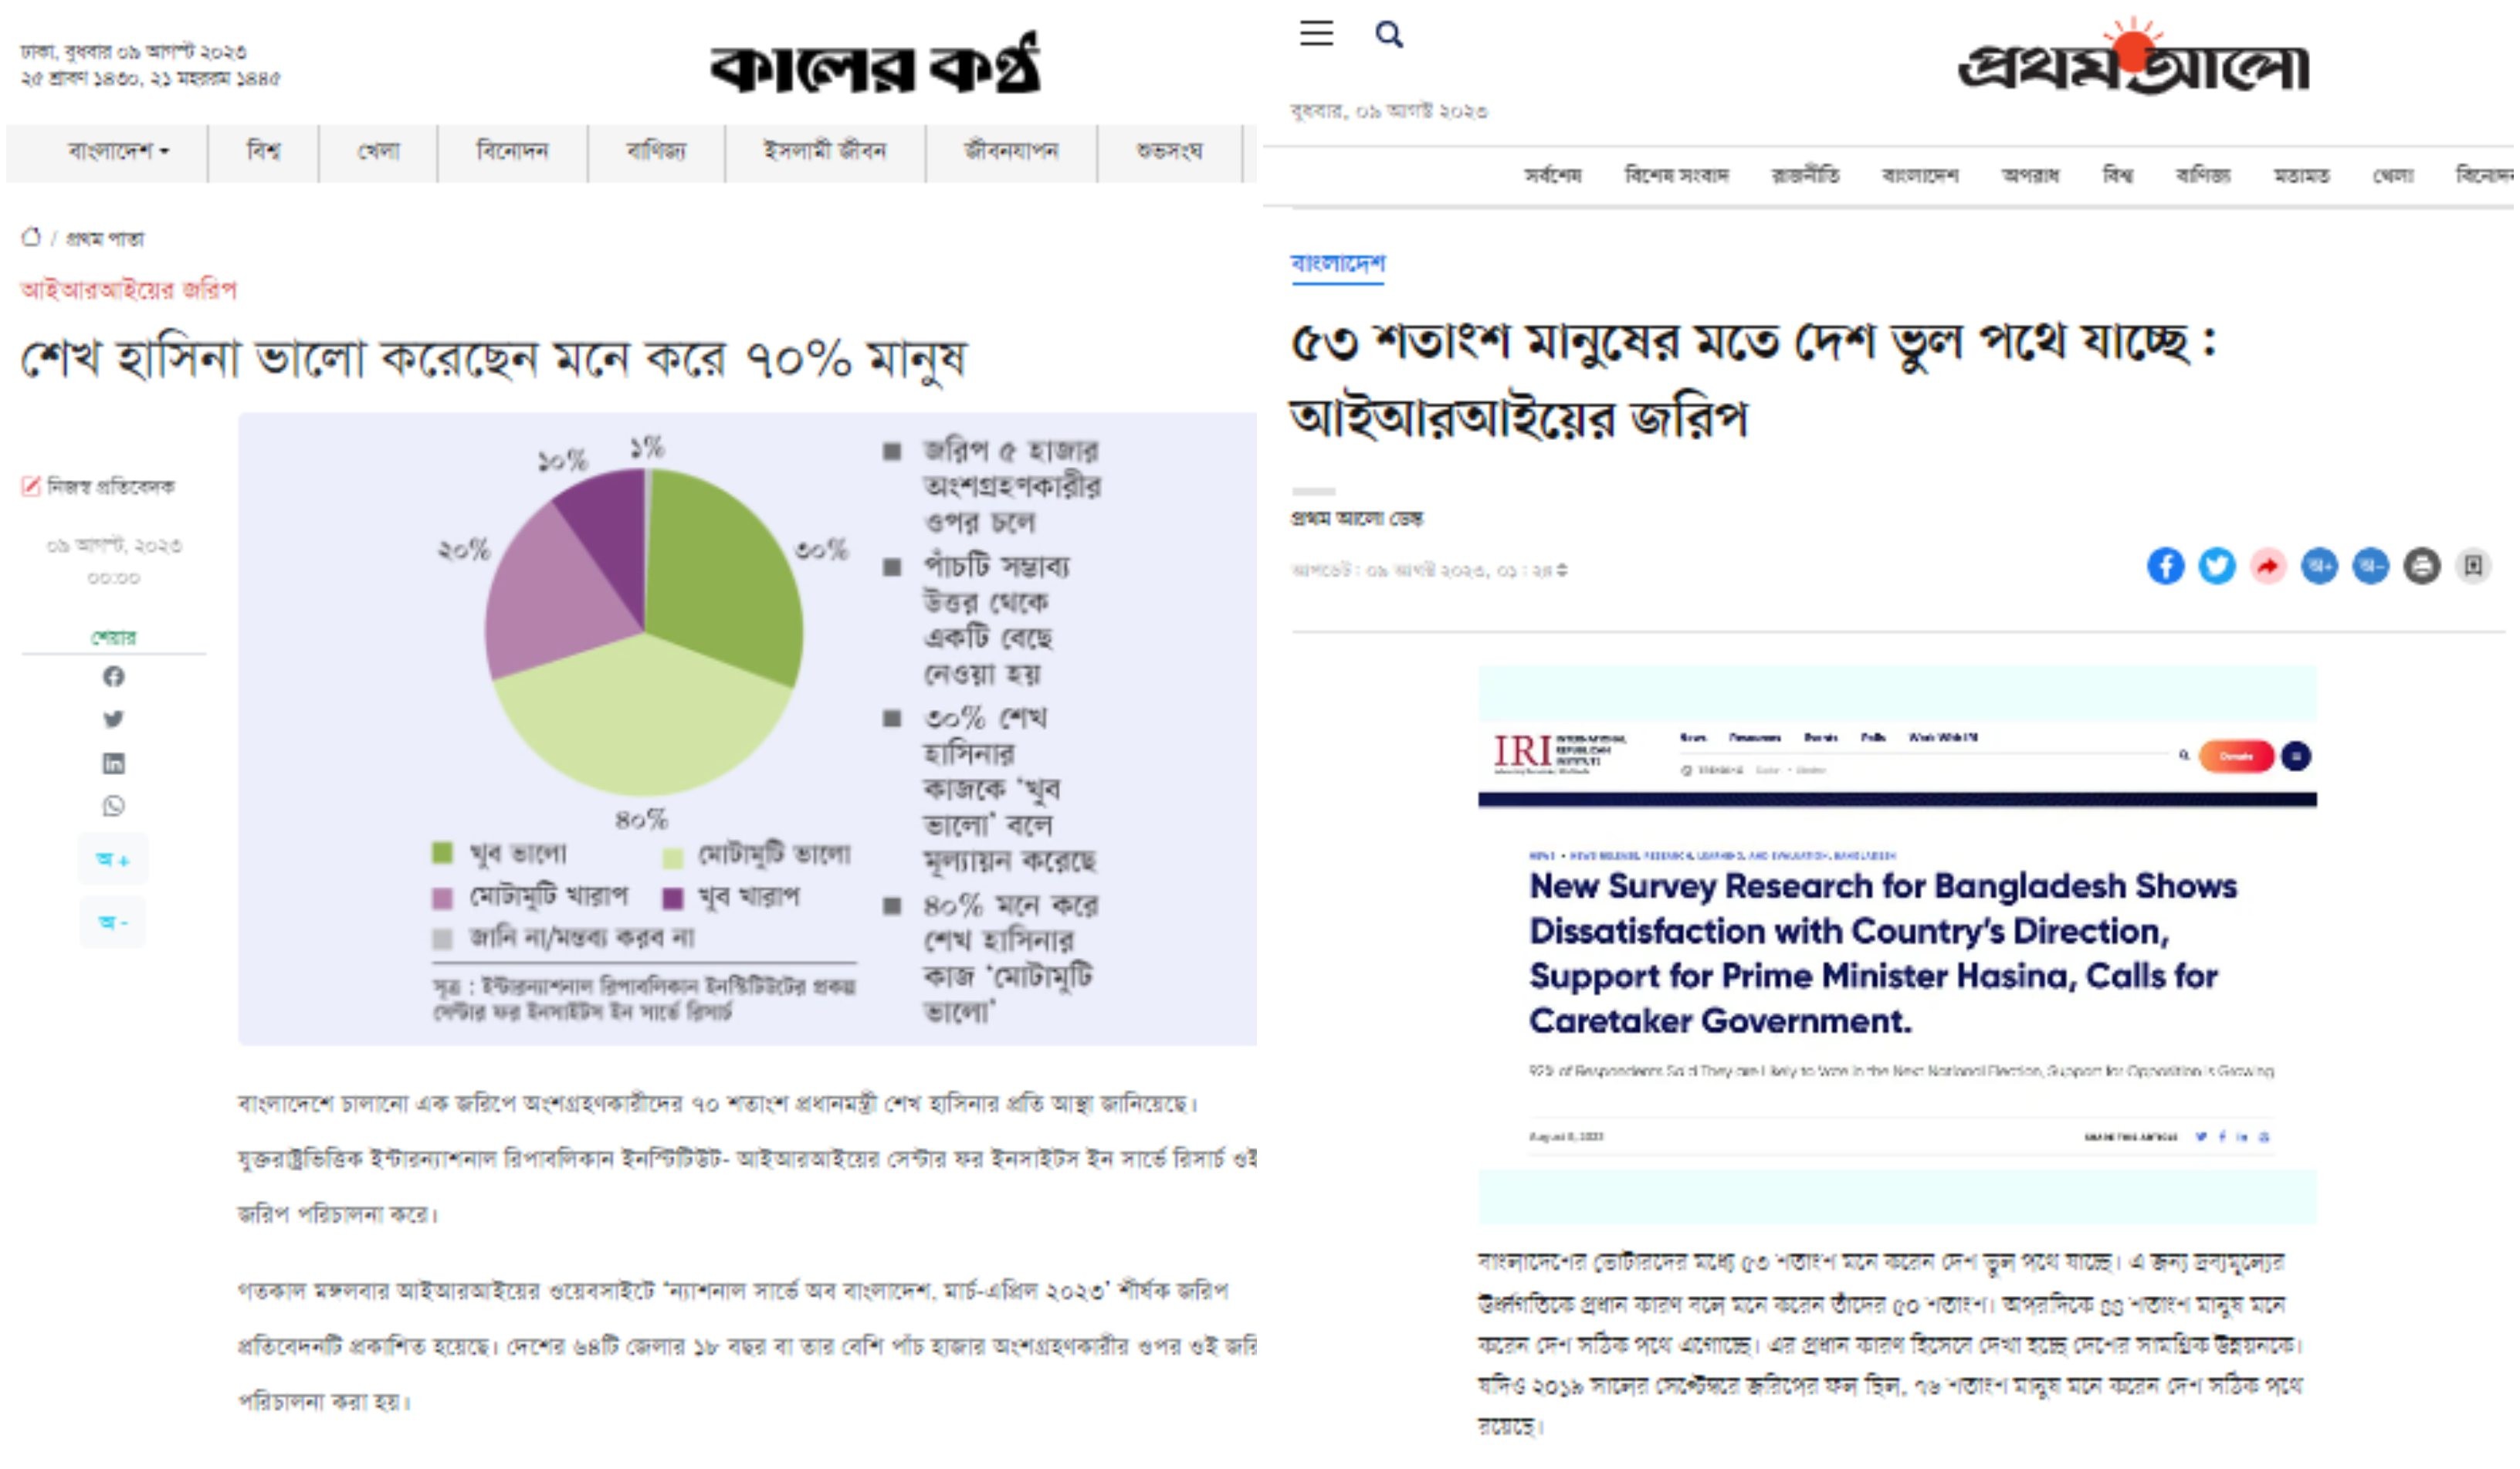The height and width of the screenshot is (1469, 2520).
Task: Click blue বাংলাদেশ category link above headline
Action: point(1337,263)
